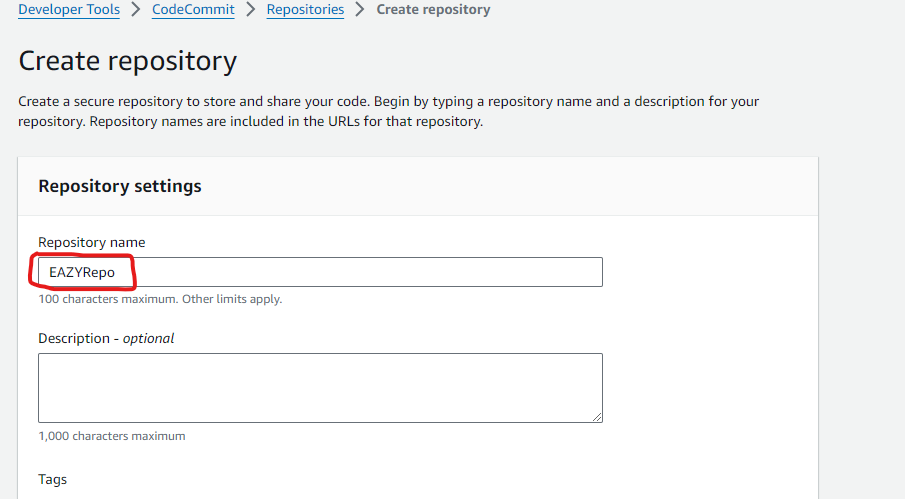
Task: Select the Create repository breadcrumb item
Action: (x=433, y=10)
